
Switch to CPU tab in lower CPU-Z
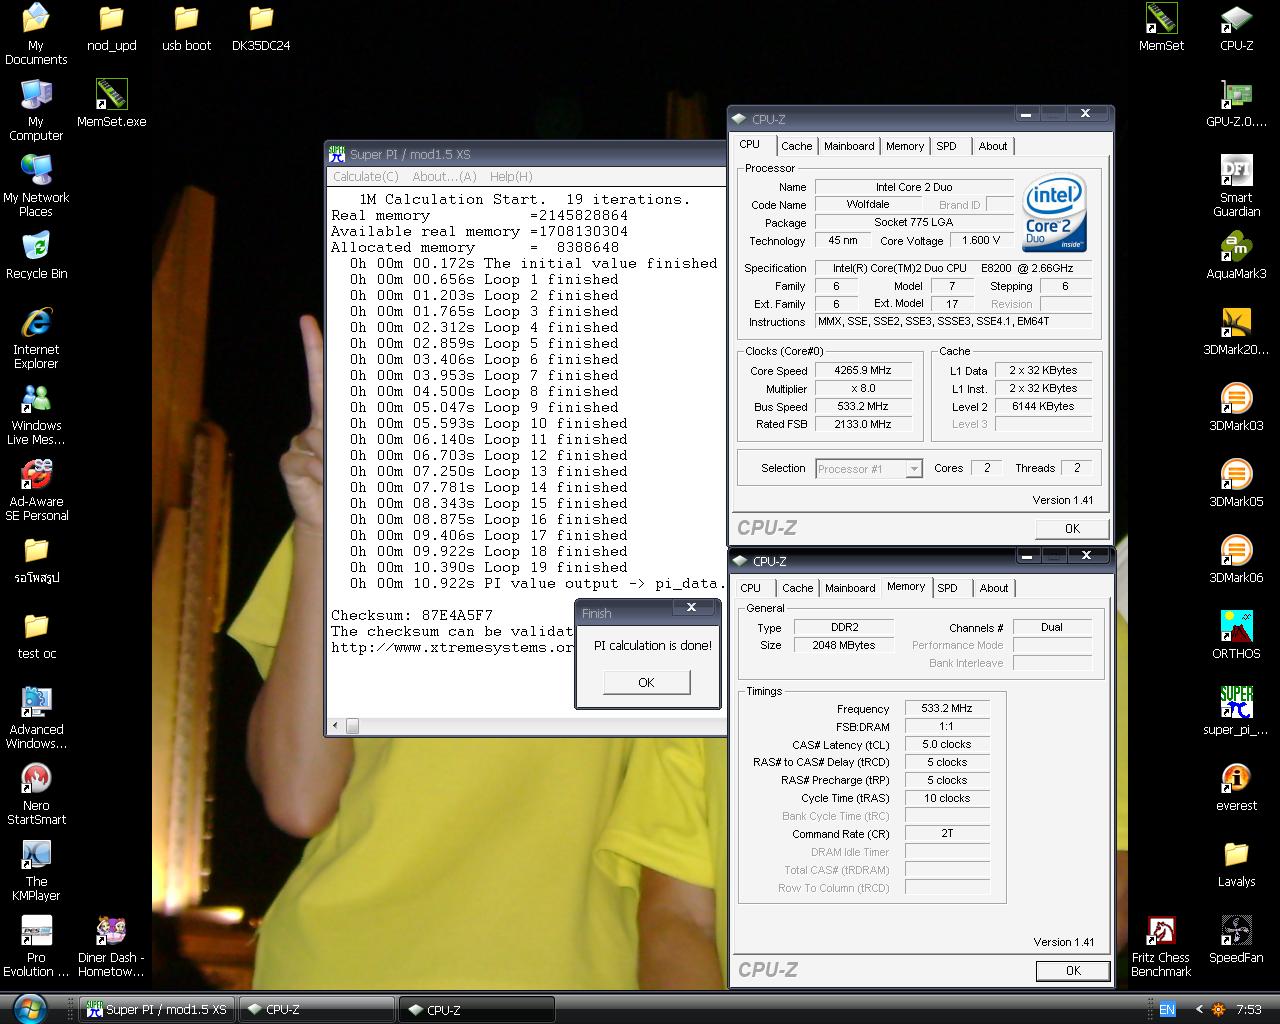tap(751, 588)
